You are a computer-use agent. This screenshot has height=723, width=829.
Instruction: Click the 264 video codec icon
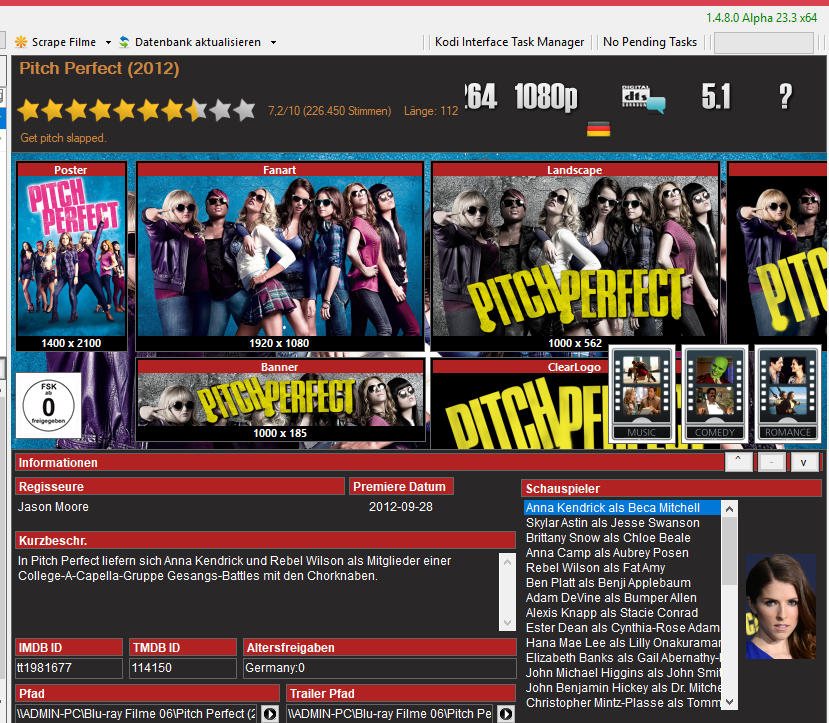tap(481, 97)
